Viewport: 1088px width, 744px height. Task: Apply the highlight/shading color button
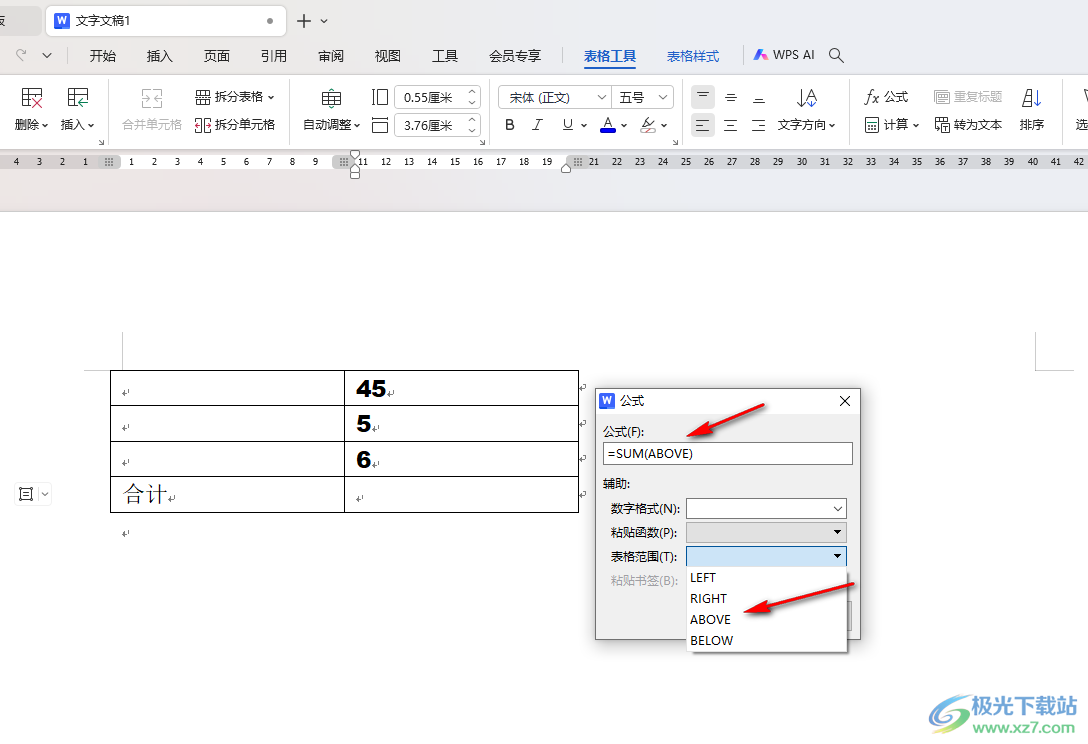648,125
